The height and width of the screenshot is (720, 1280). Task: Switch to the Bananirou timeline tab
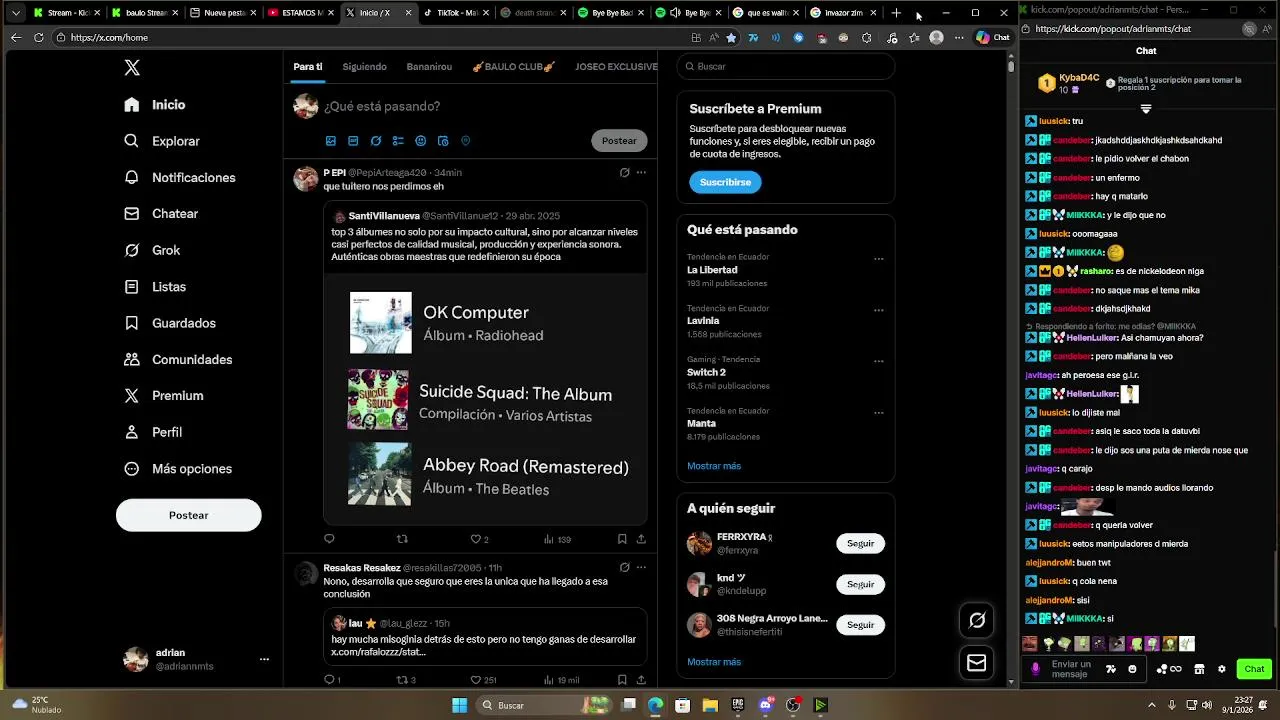pyautogui.click(x=429, y=66)
